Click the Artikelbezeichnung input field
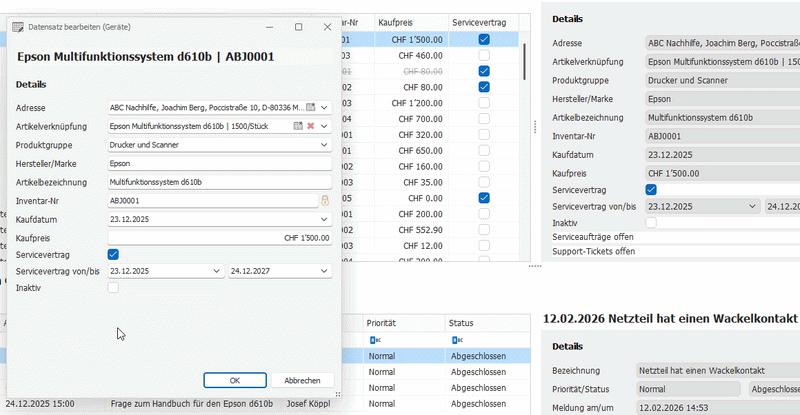This screenshot has width=800, height=415. click(219, 182)
